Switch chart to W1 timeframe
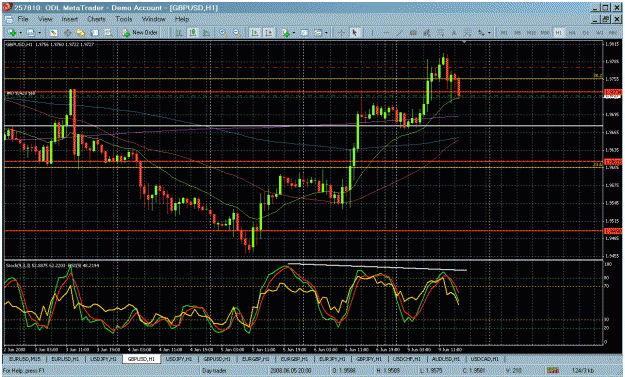625x377 pixels. [x=599, y=33]
